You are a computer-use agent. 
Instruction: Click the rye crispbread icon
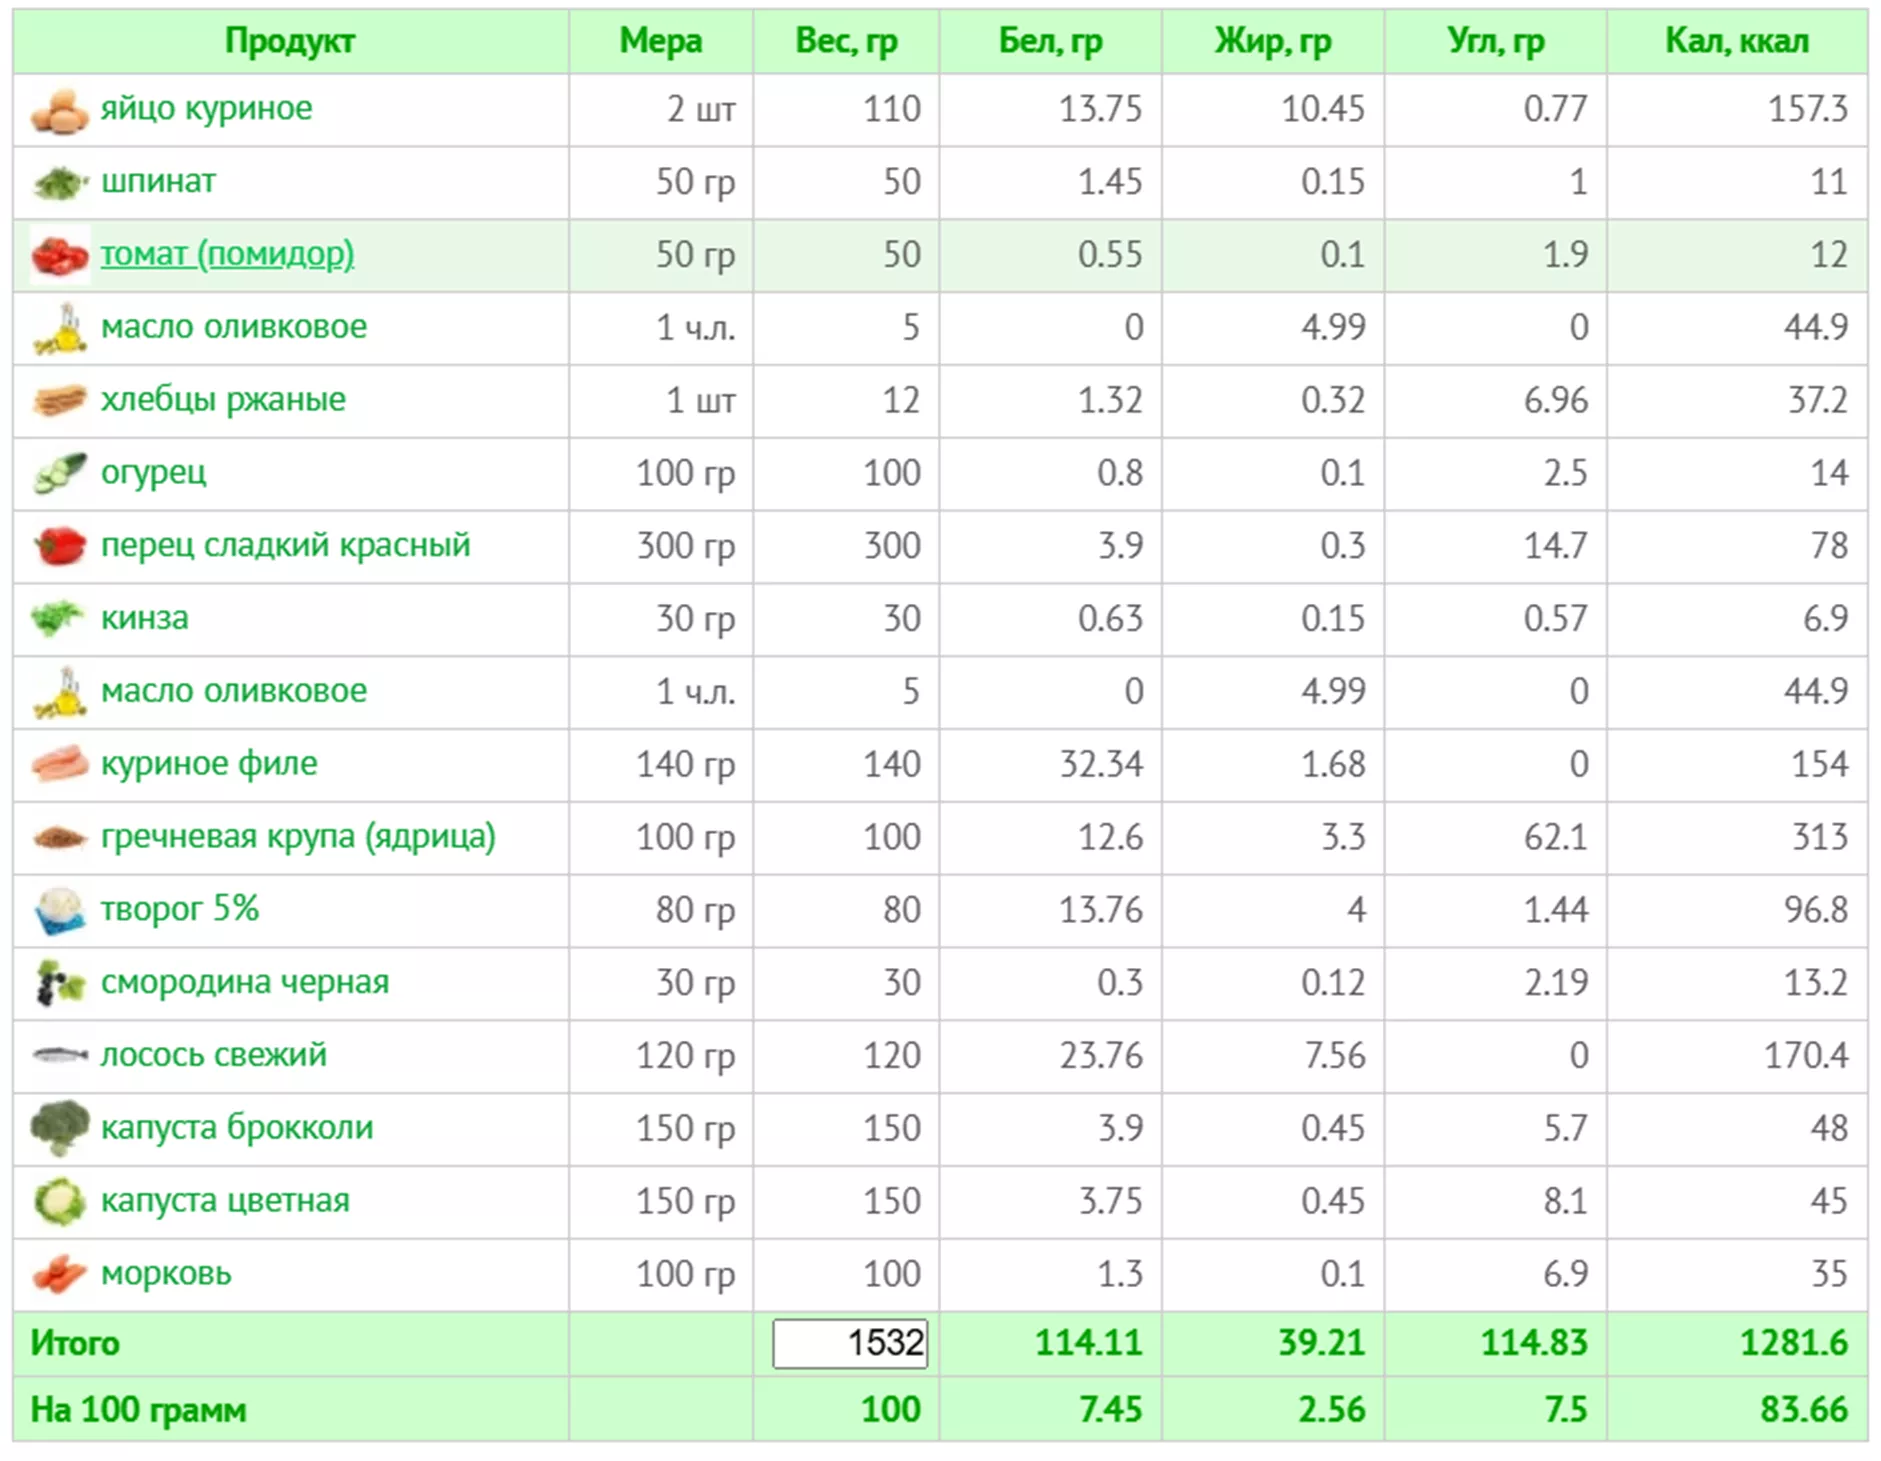59,401
